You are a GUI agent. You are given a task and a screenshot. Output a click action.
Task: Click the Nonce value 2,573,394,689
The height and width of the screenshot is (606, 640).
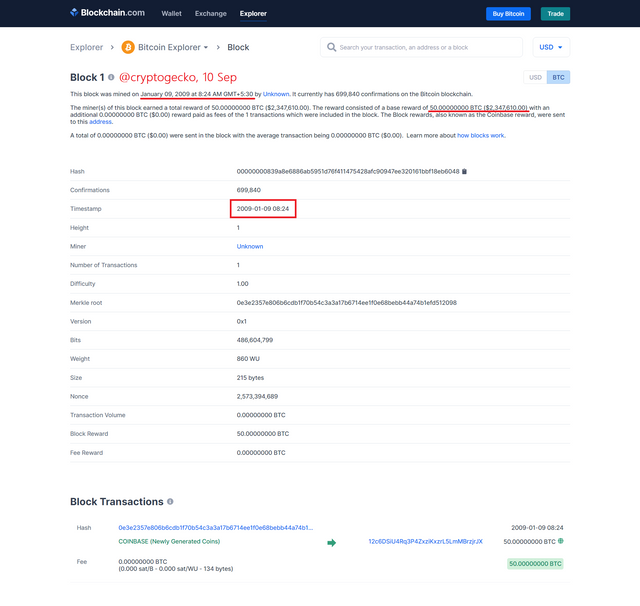click(257, 396)
